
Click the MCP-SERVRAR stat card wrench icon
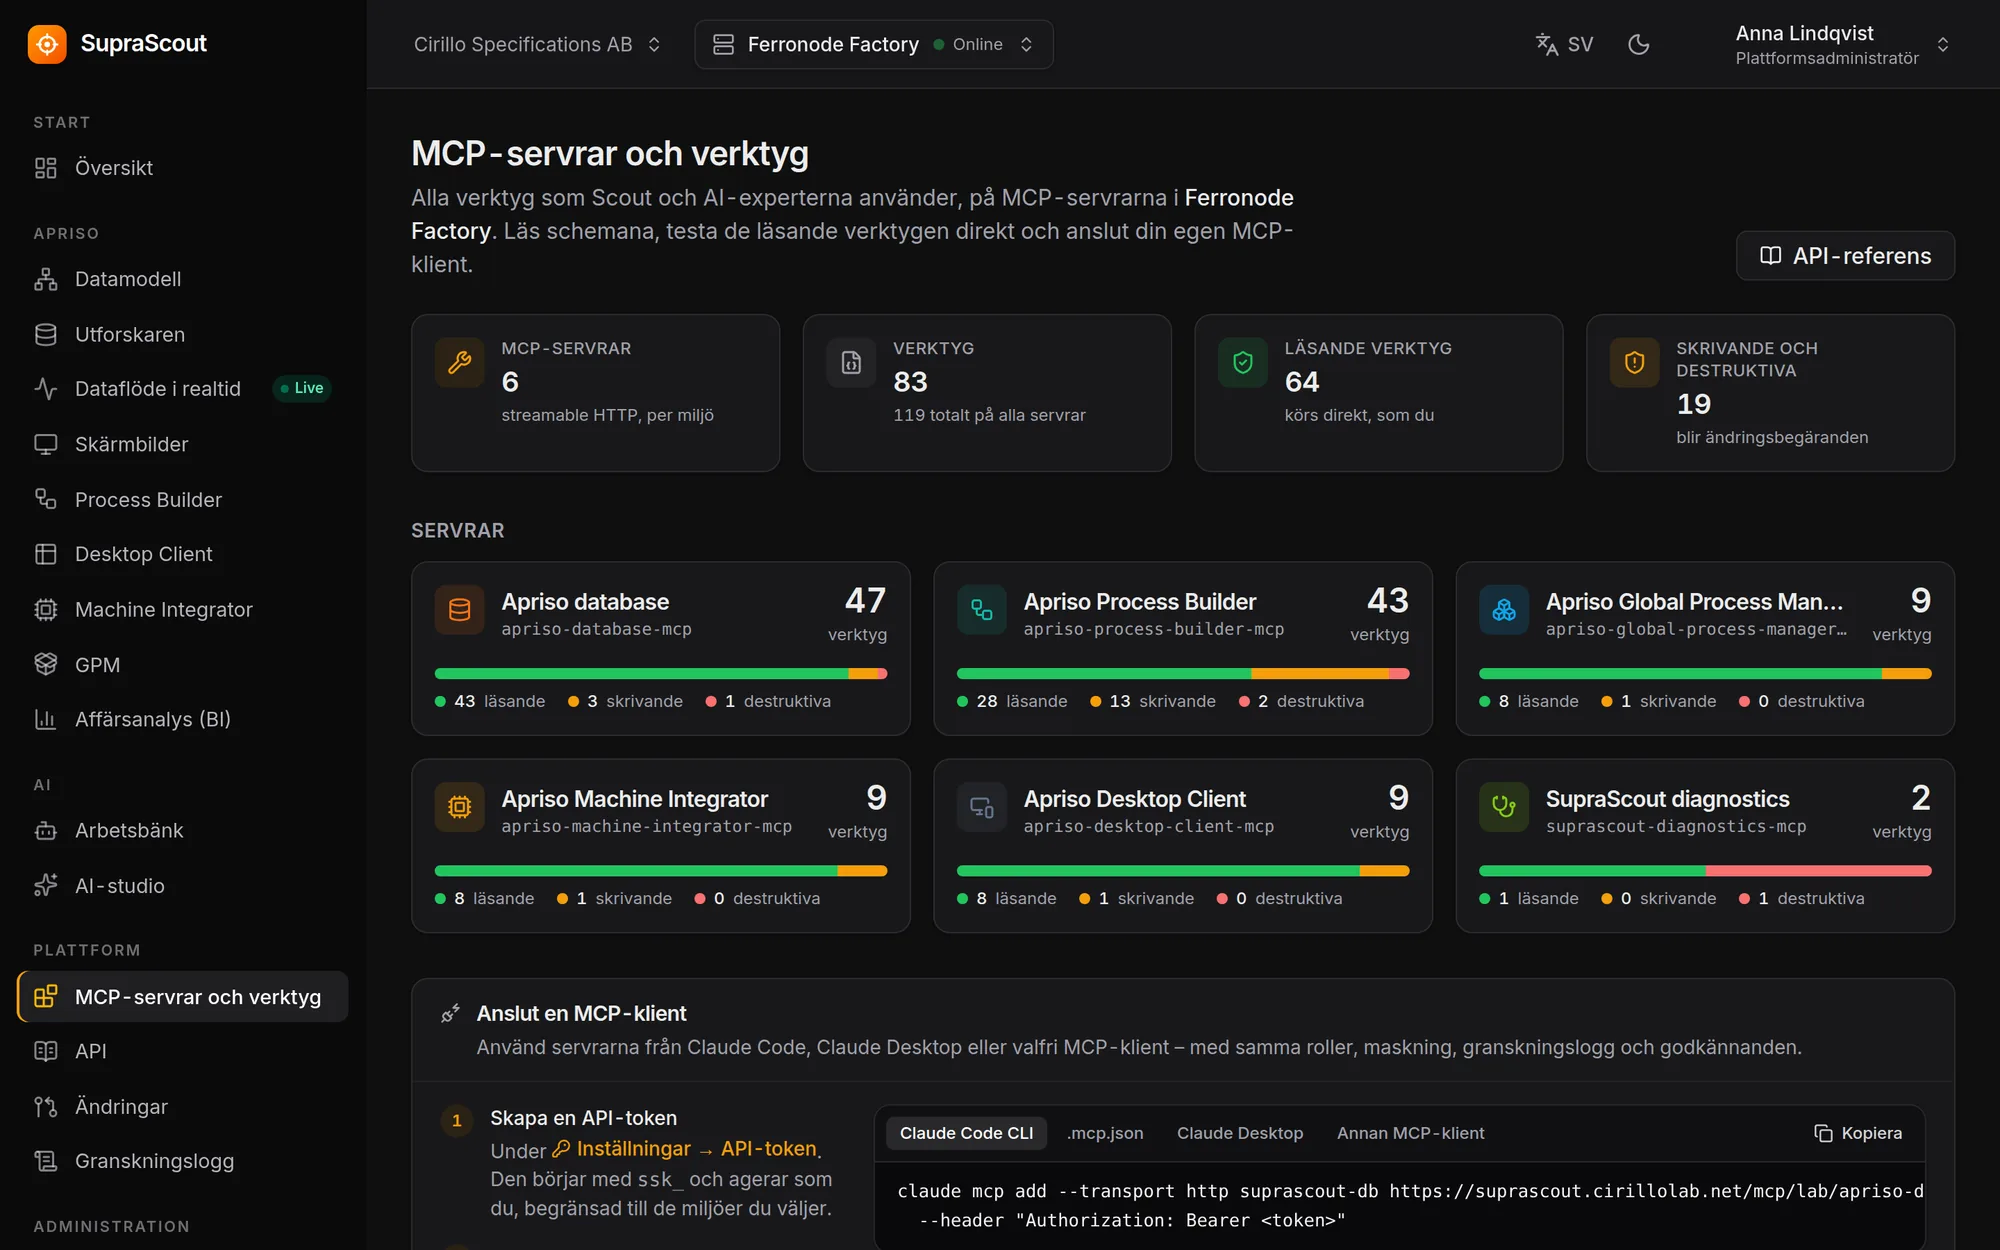tap(460, 362)
